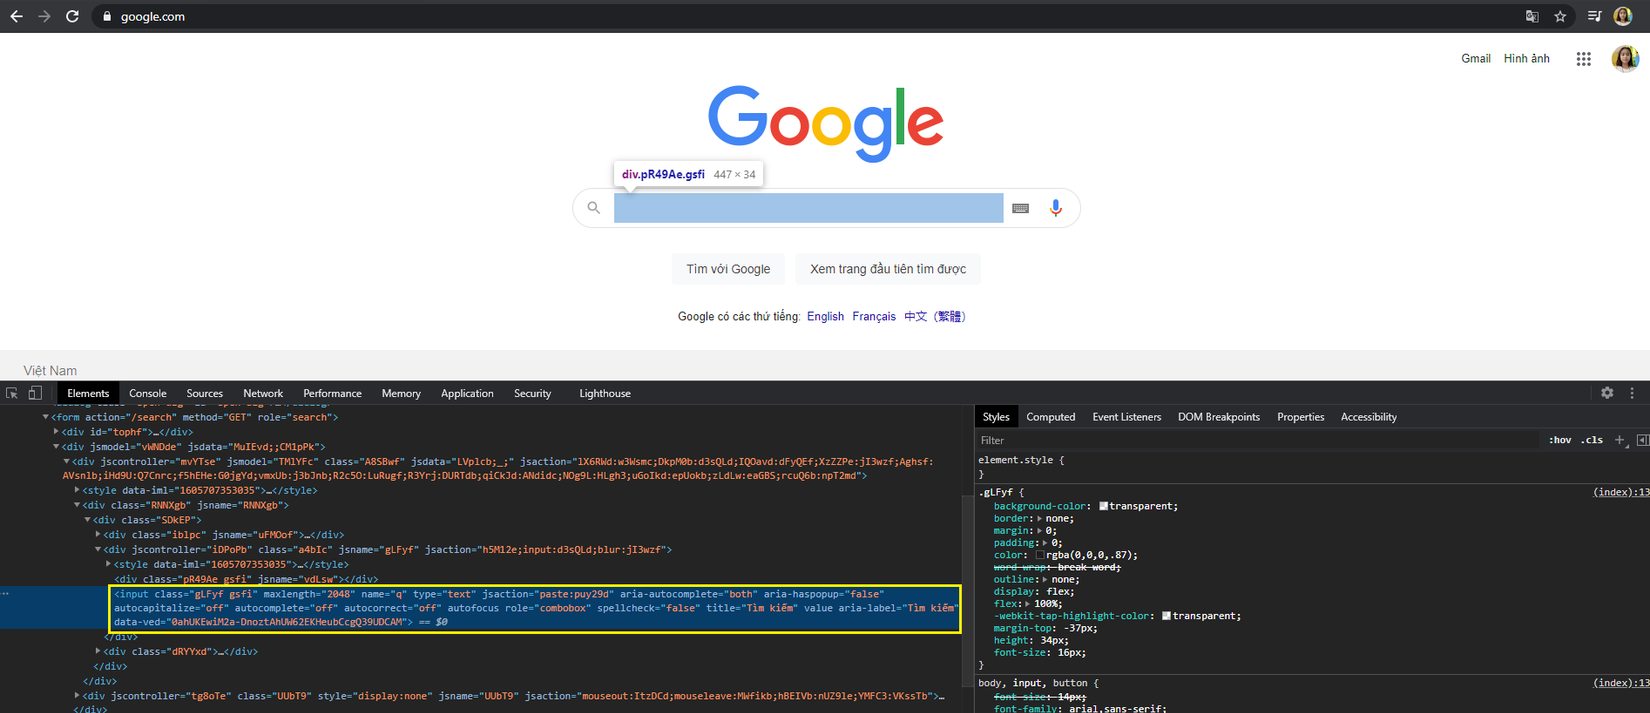Image resolution: width=1650 pixels, height=713 pixels.
Task: Open the Chrome profile avatar in toolbar
Action: point(1623,16)
